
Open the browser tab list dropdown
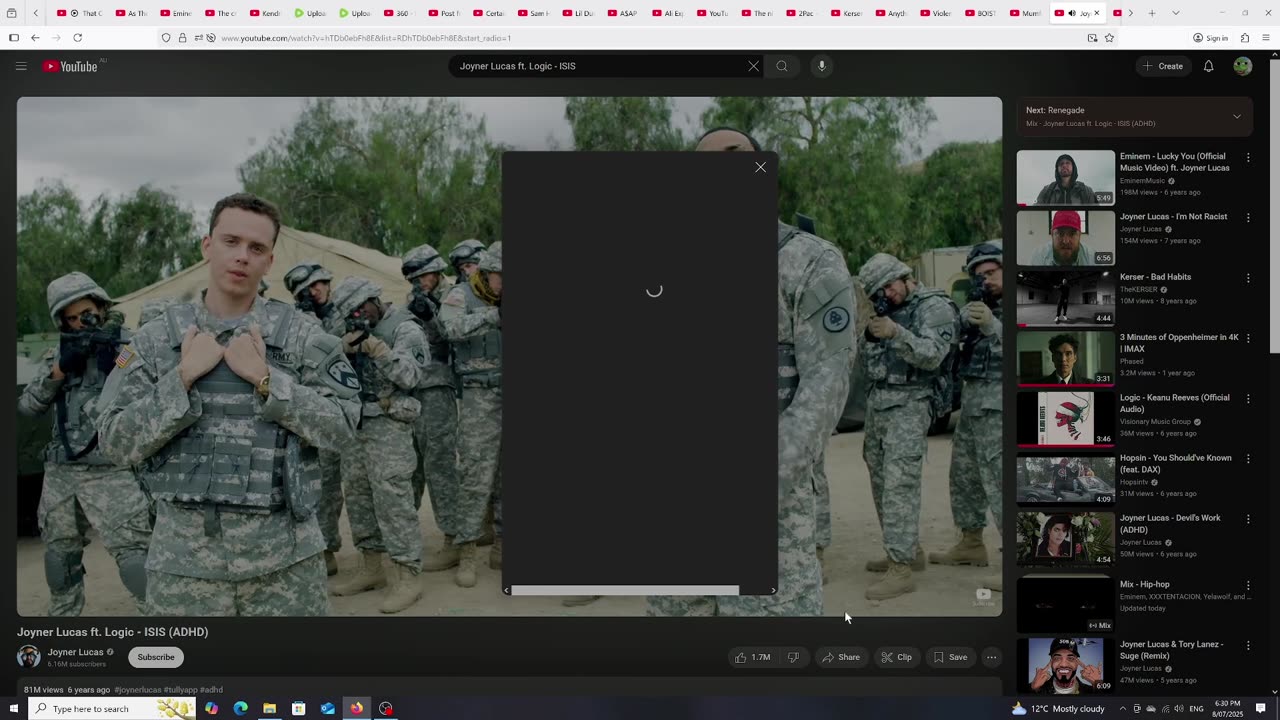click(1175, 13)
